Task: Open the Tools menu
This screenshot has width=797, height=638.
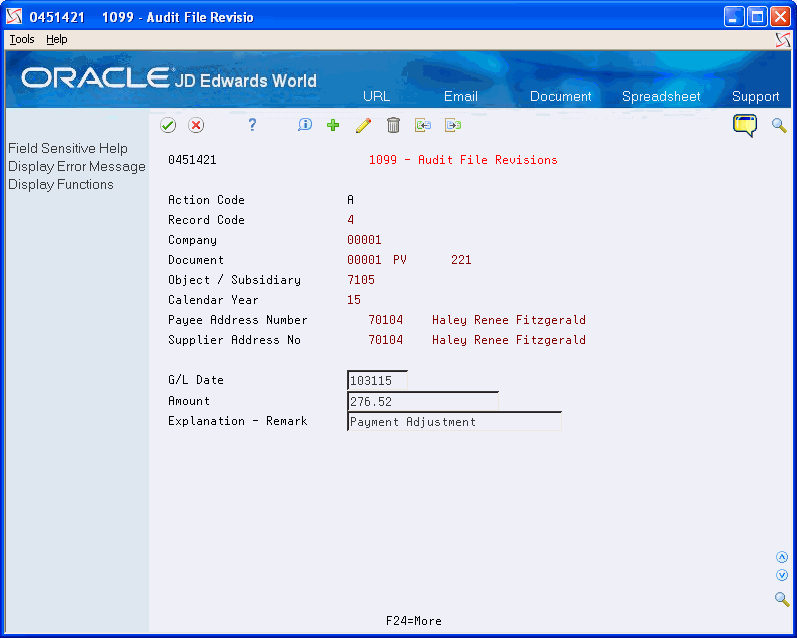Action: (x=22, y=39)
